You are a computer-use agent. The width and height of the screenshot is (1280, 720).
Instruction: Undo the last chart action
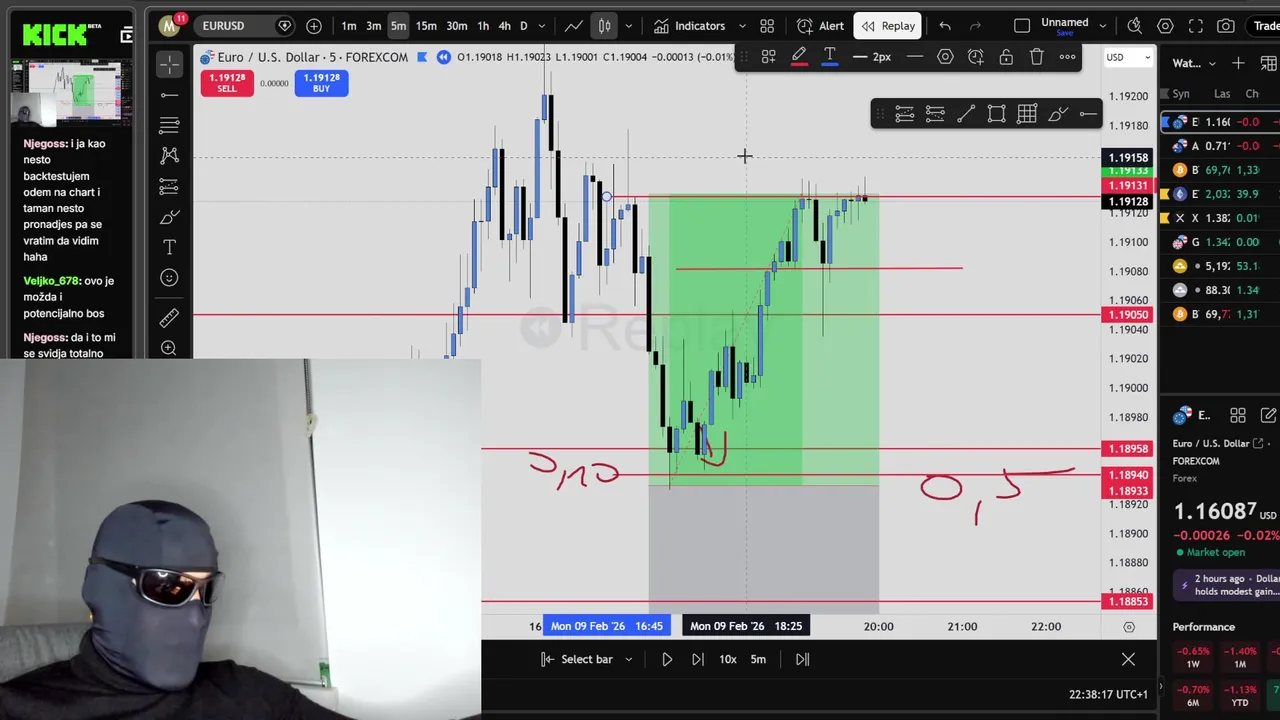pyautogui.click(x=945, y=26)
